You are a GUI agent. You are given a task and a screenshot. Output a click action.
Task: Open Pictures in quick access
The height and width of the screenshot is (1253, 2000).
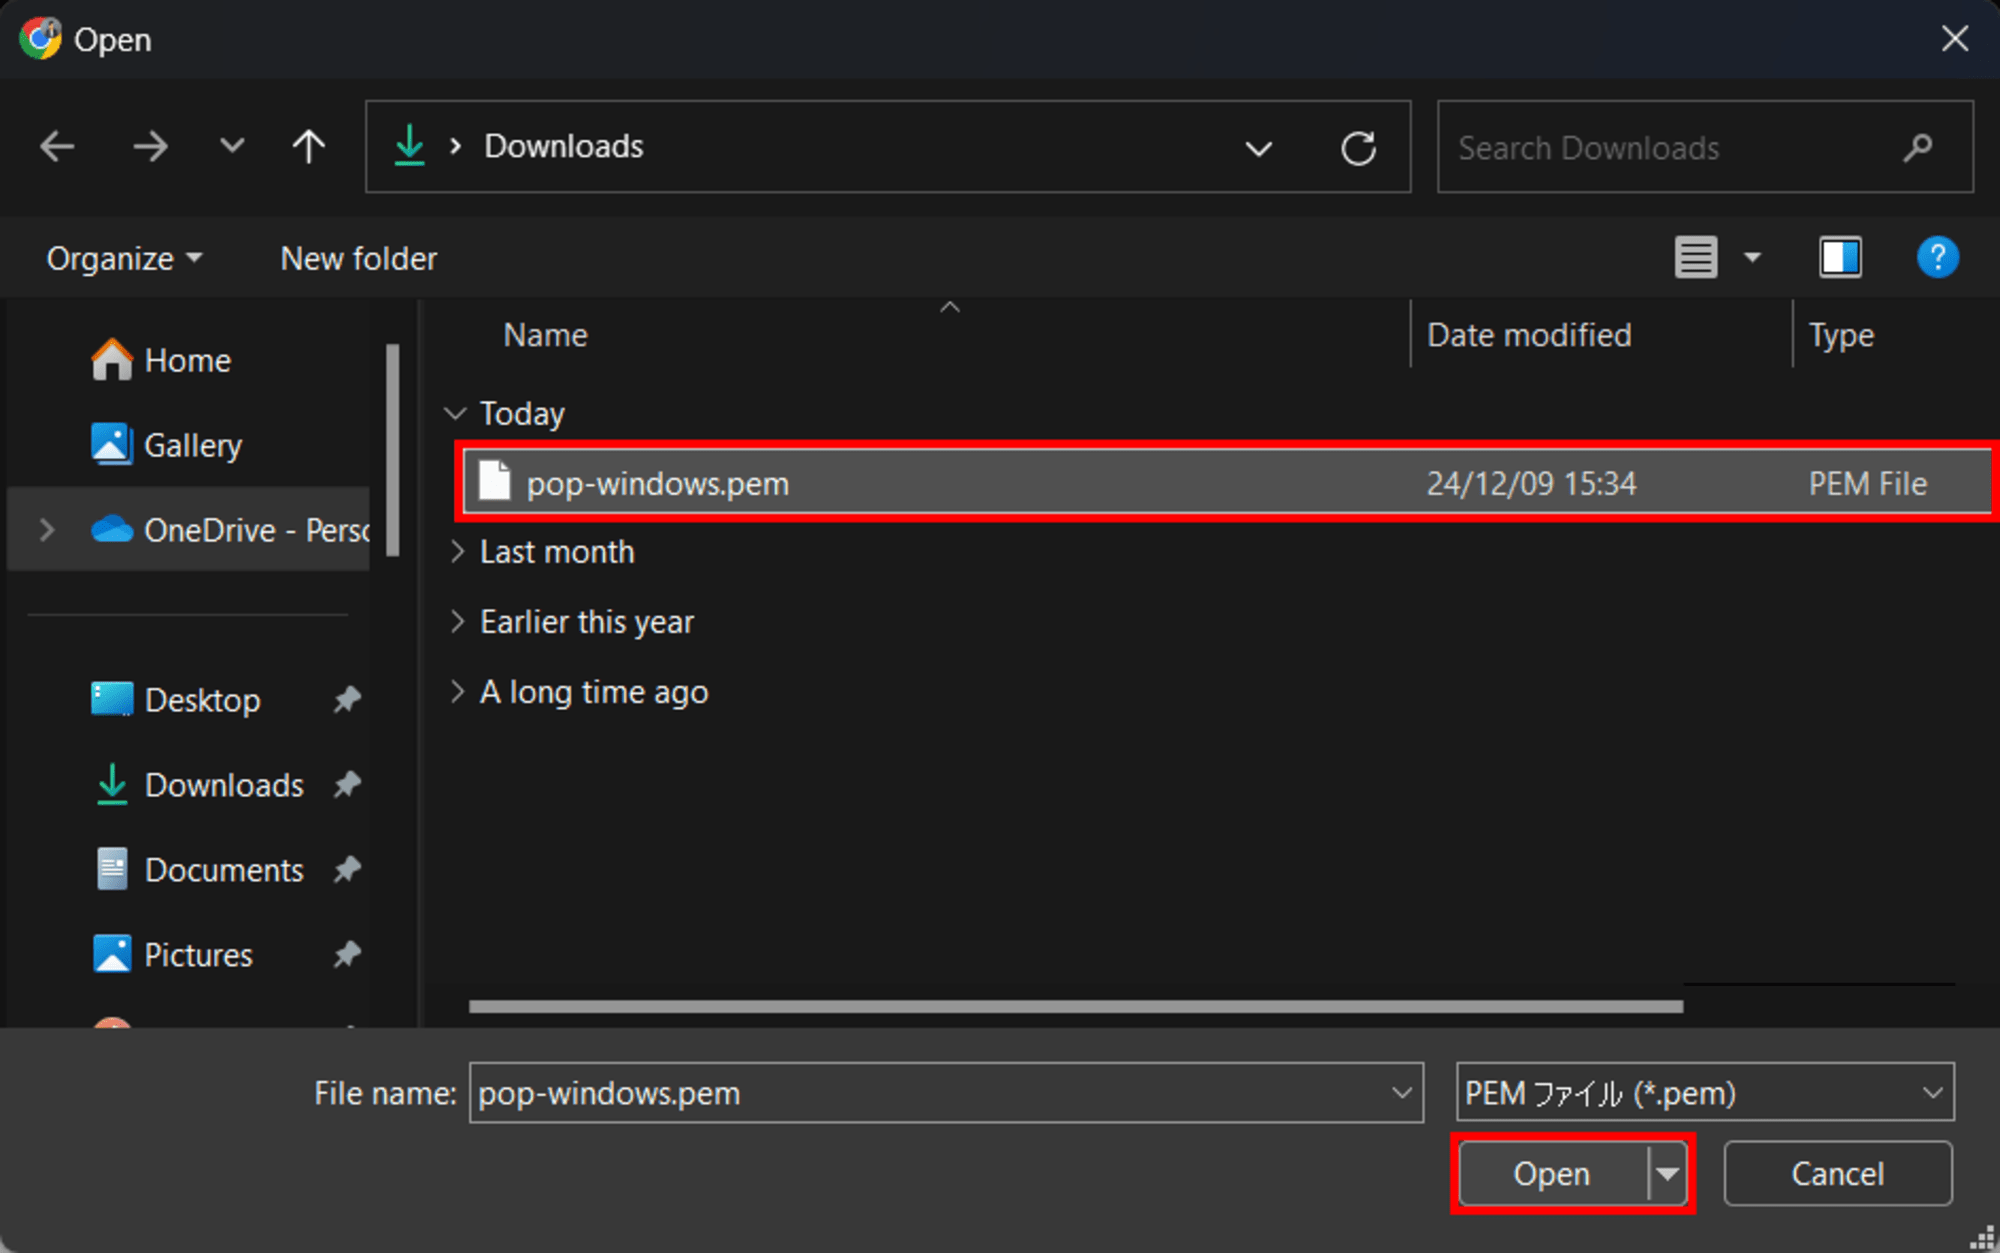point(172,955)
